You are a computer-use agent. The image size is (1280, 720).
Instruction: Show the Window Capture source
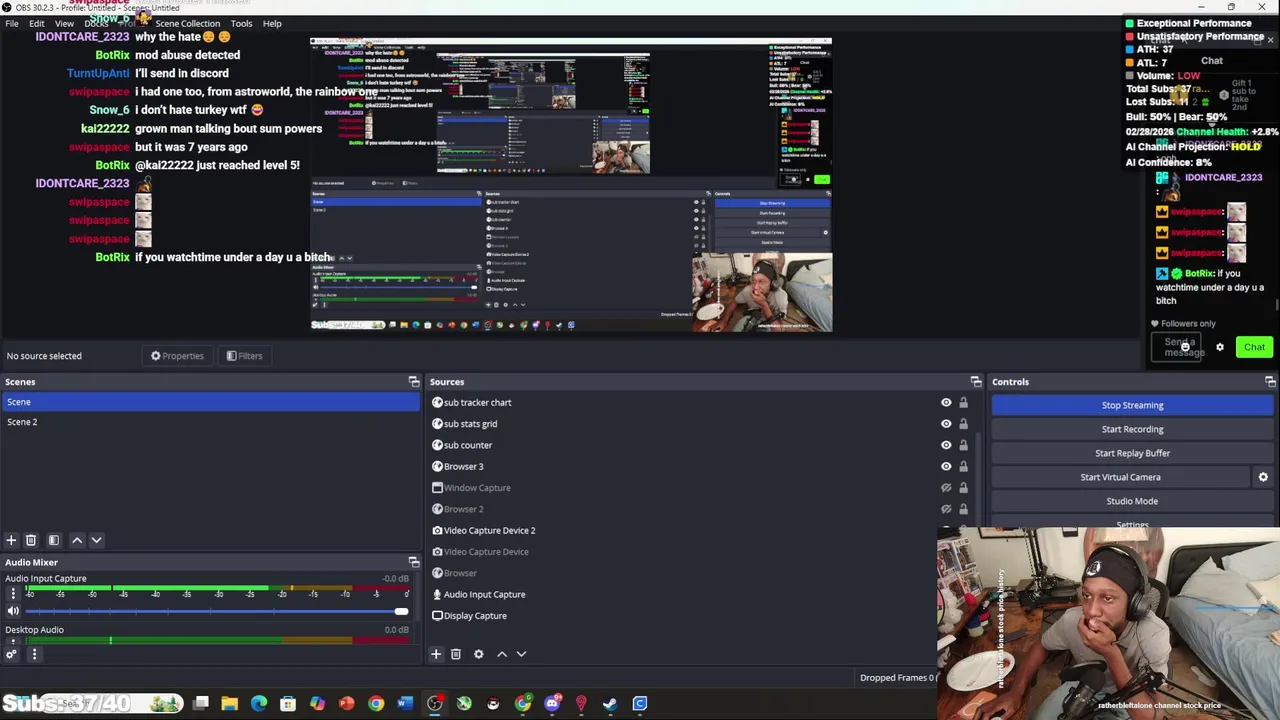tap(946, 488)
